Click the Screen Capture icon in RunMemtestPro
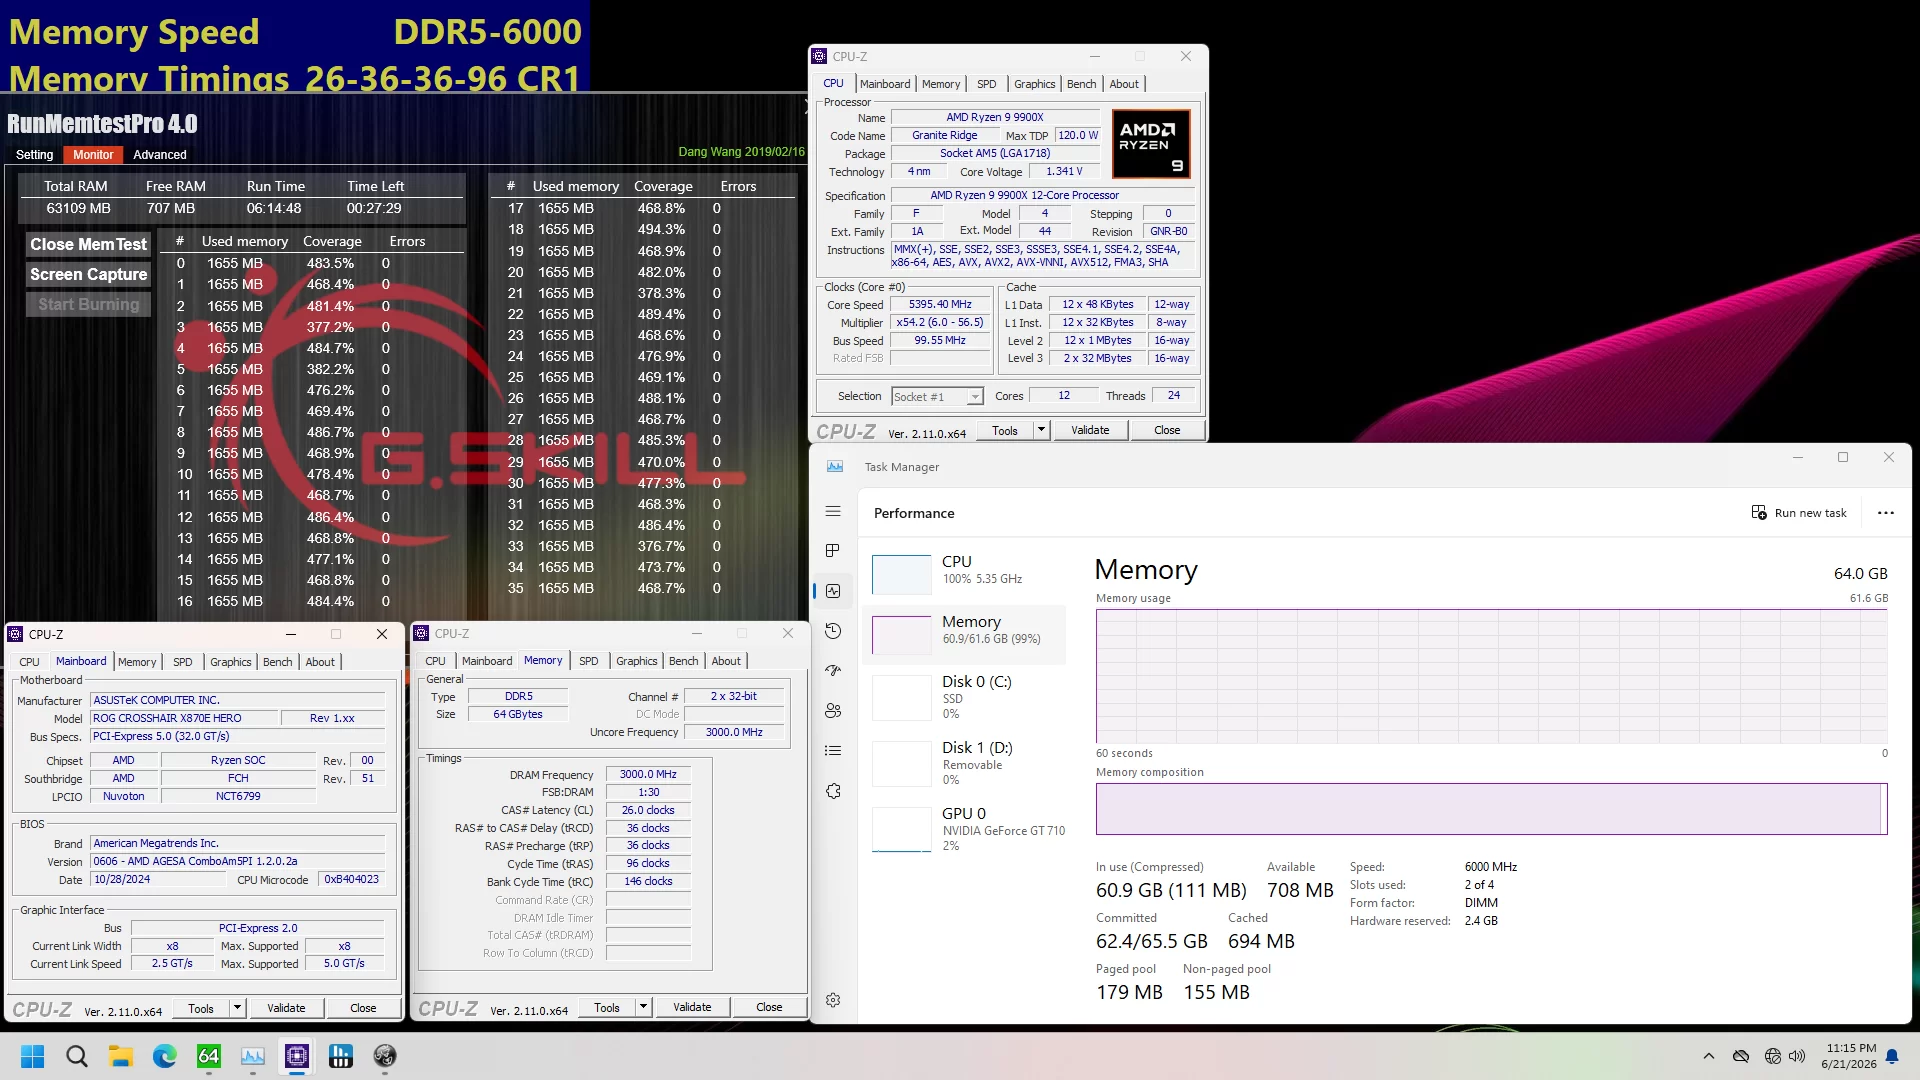Image resolution: width=1920 pixels, height=1080 pixels. pyautogui.click(x=87, y=274)
